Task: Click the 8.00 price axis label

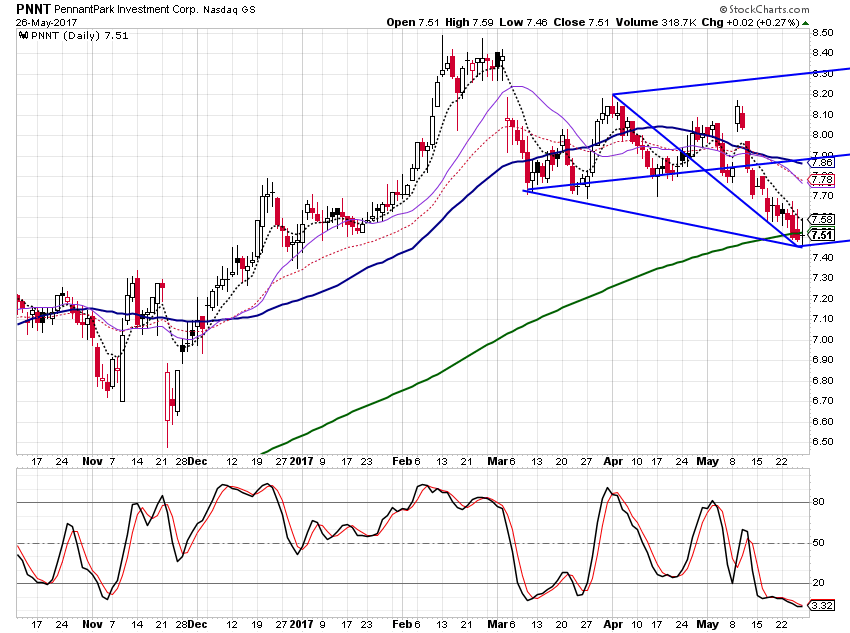Action: [x=823, y=135]
